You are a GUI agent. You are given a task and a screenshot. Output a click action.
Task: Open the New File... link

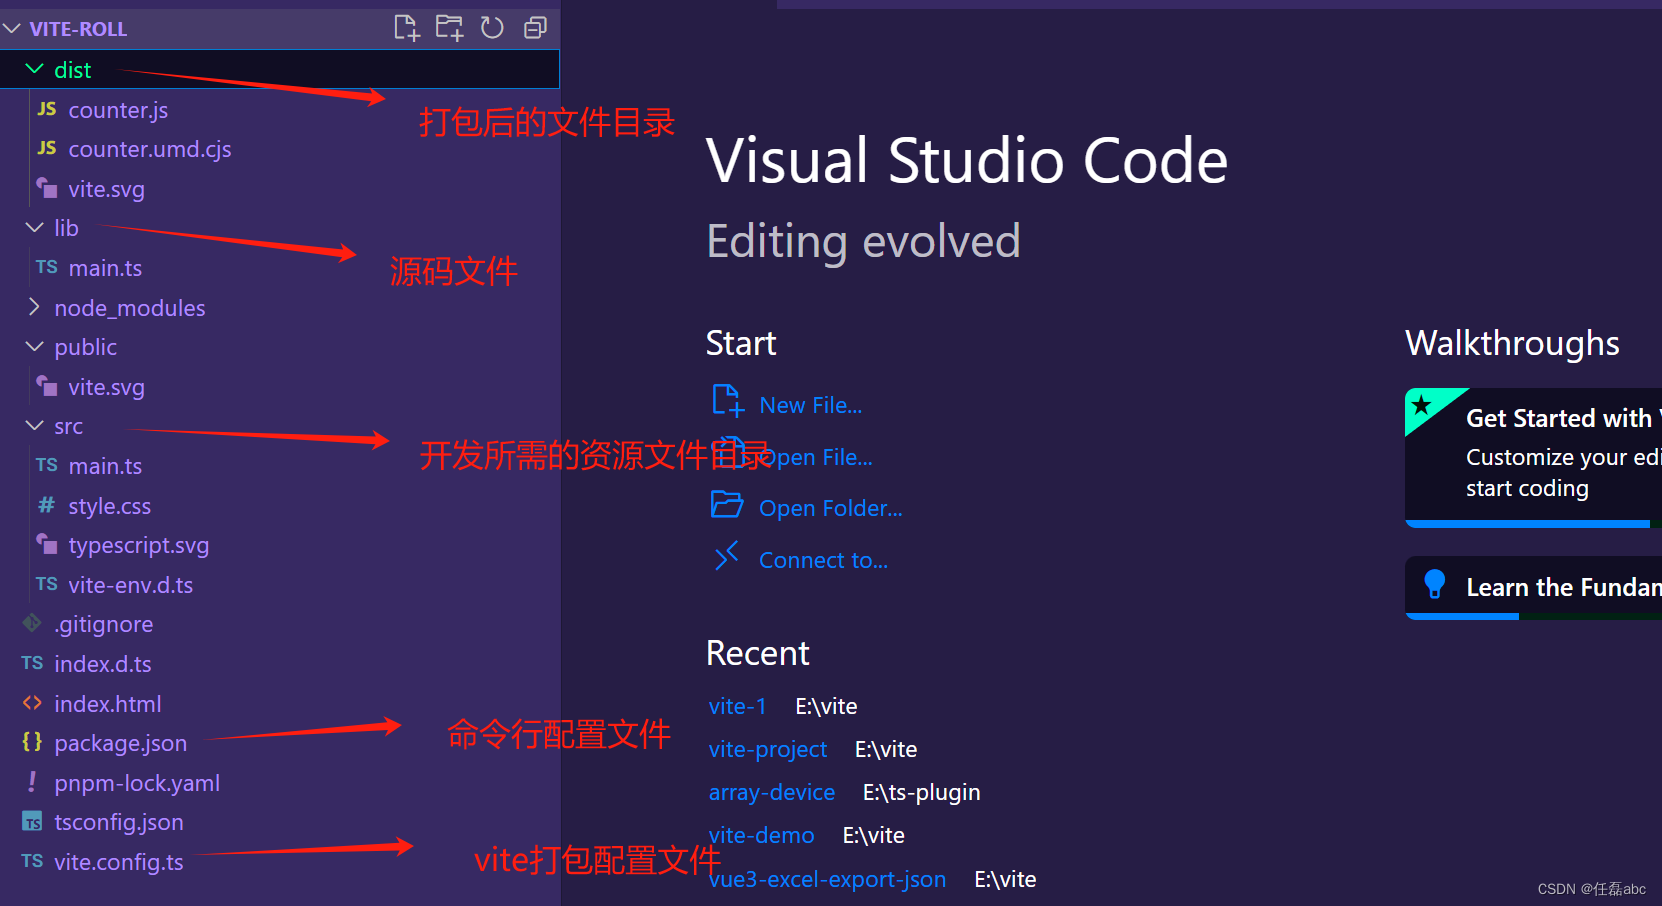coord(810,405)
